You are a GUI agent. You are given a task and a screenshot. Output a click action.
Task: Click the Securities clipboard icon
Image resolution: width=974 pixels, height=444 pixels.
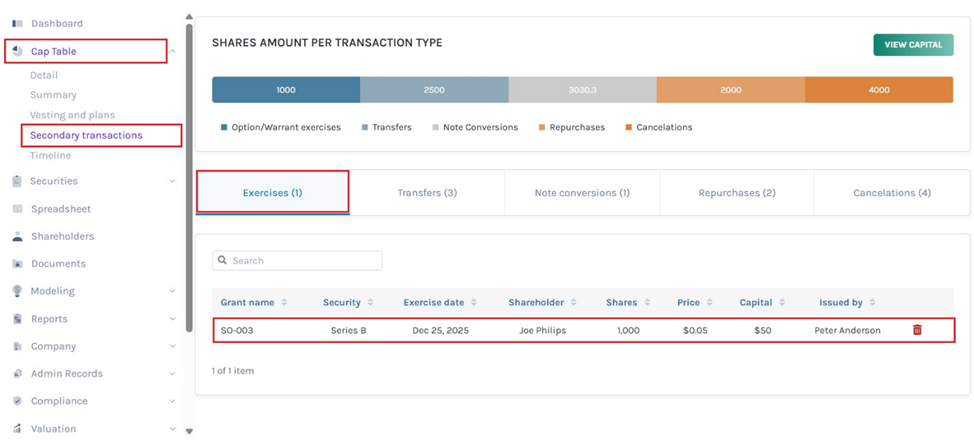[17, 181]
